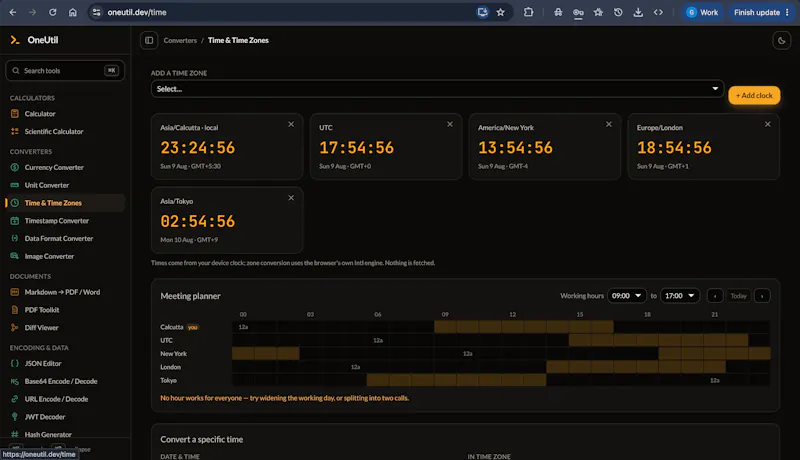Viewport: 800px width, 460px height.
Task: Go to next day in Meeting planner
Action: (x=762, y=296)
